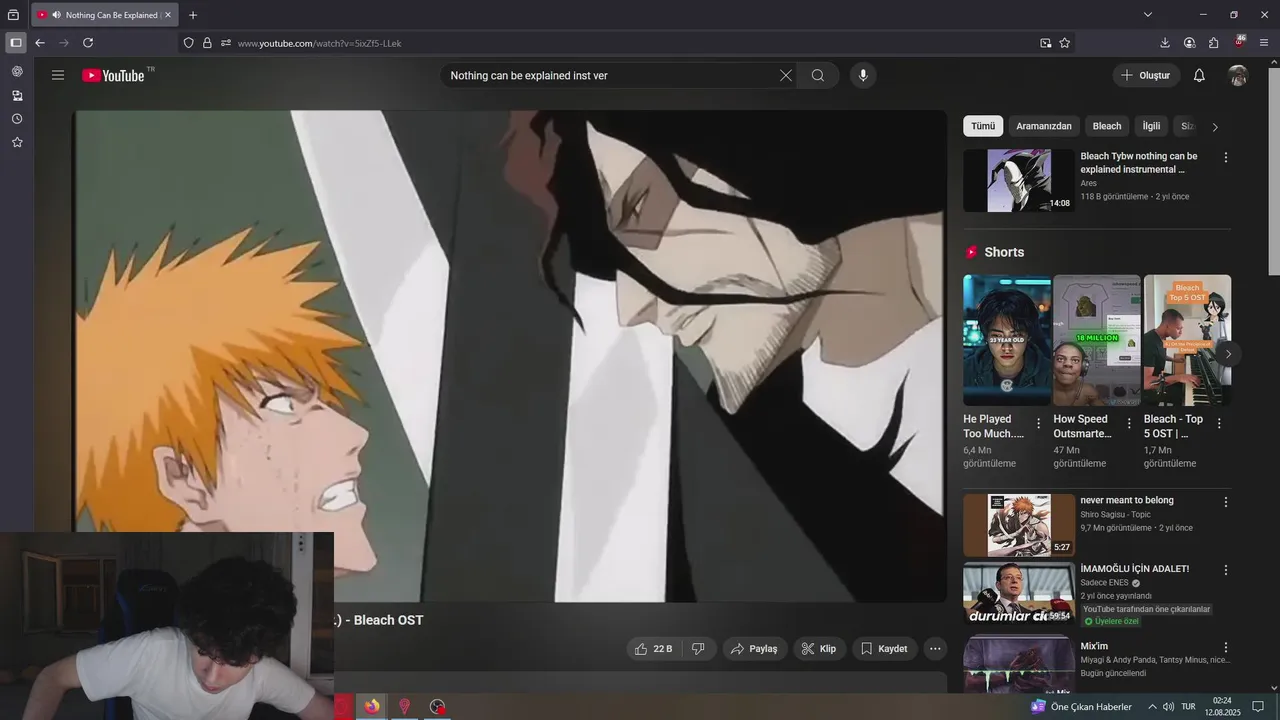Open the account avatar menu
This screenshot has height=720, width=1280.
coord(1238,75)
